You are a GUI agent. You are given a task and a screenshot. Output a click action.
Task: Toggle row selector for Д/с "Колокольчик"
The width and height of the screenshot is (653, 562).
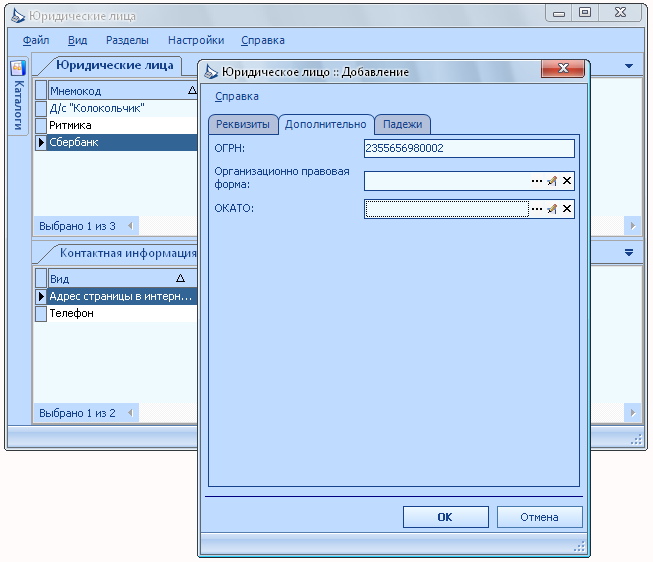(41, 108)
